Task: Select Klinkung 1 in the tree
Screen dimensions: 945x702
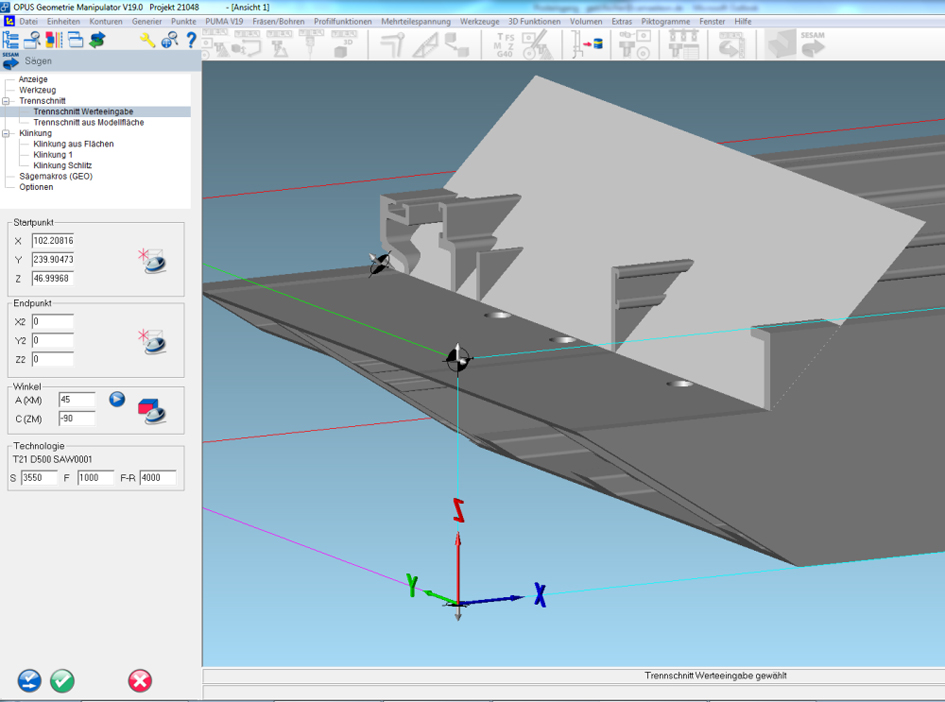Action: coord(53,155)
